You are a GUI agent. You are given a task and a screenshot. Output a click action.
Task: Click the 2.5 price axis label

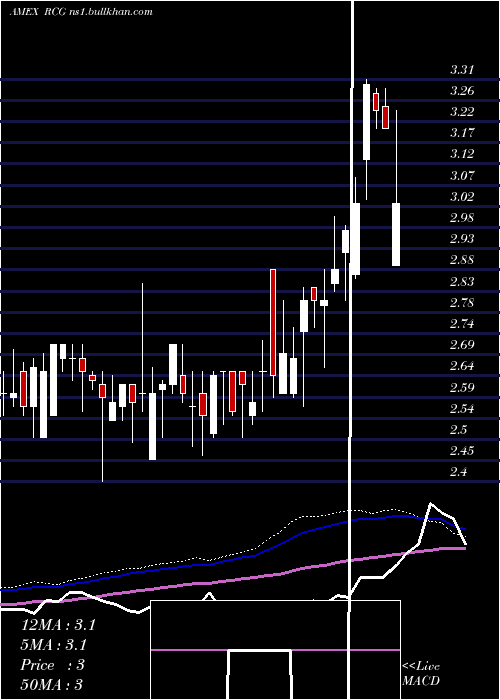coord(458,430)
